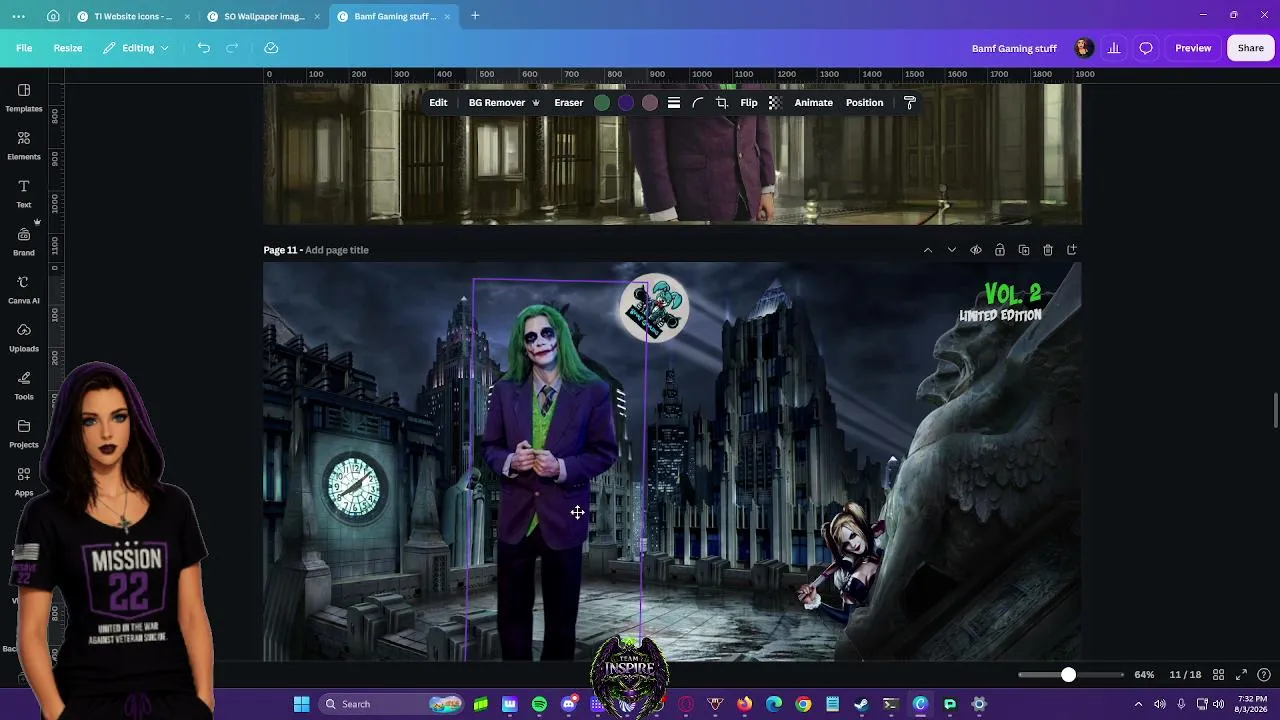Viewport: 1280px width, 720px height.
Task: Open Firefox from the taskbar
Action: pos(745,704)
